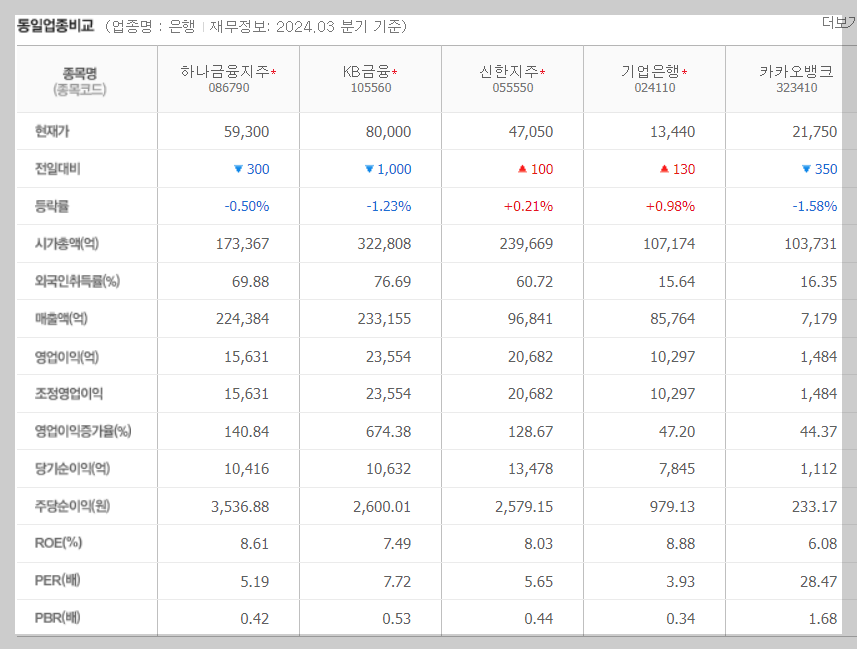The width and height of the screenshot is (857, 649).
Task: Click the PBR(배) row label
Action: tap(57, 618)
